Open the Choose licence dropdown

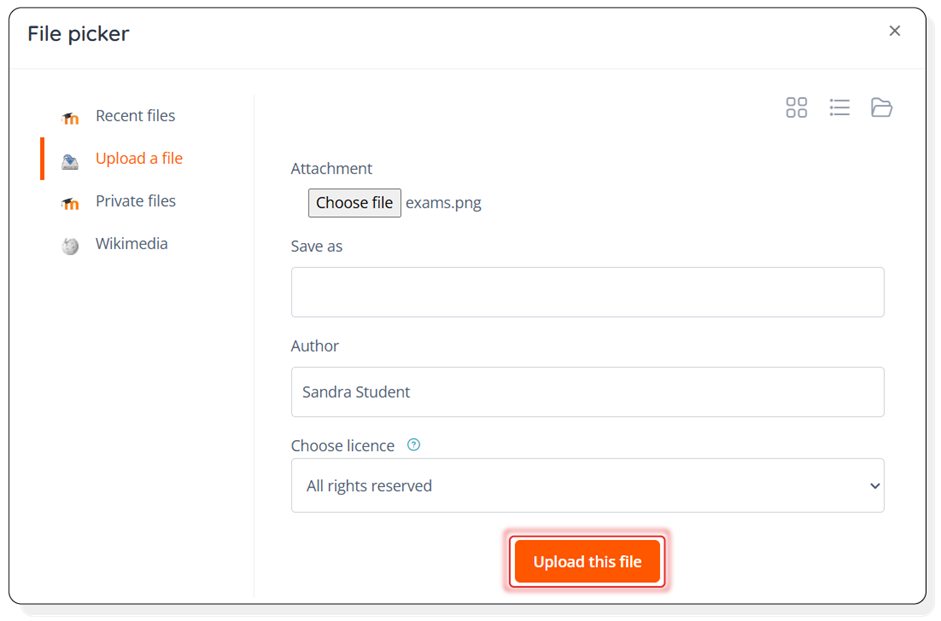(x=587, y=485)
